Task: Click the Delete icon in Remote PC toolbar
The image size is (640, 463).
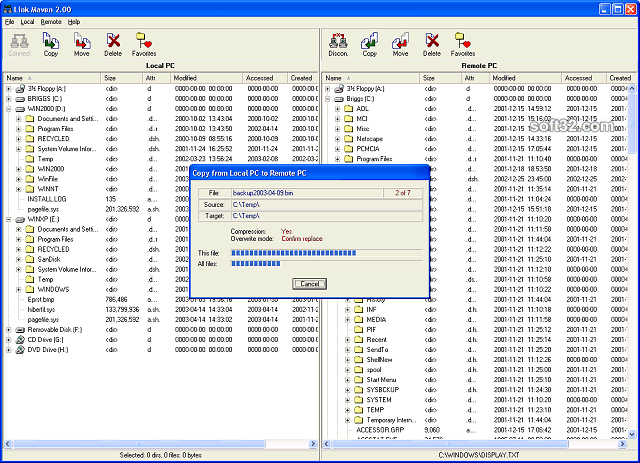Action: click(x=432, y=45)
